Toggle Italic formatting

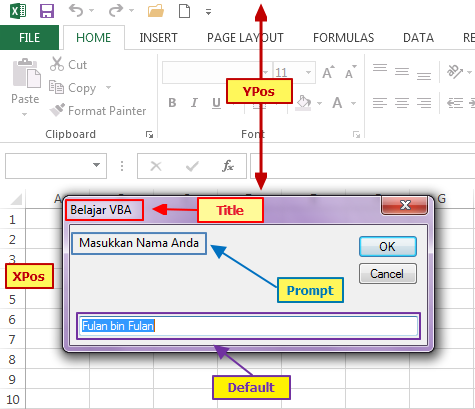click(194, 103)
